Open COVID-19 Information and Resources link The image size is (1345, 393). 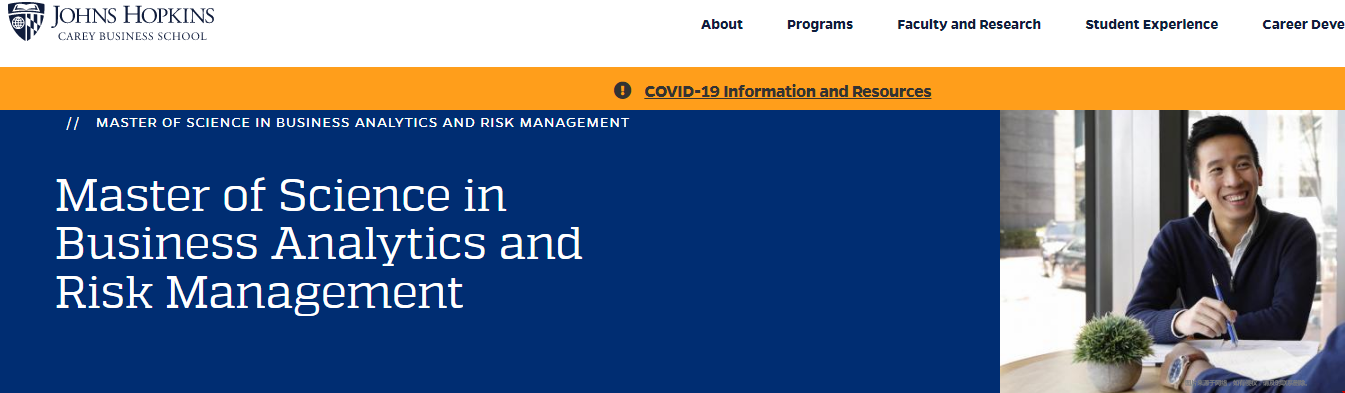[x=788, y=91]
